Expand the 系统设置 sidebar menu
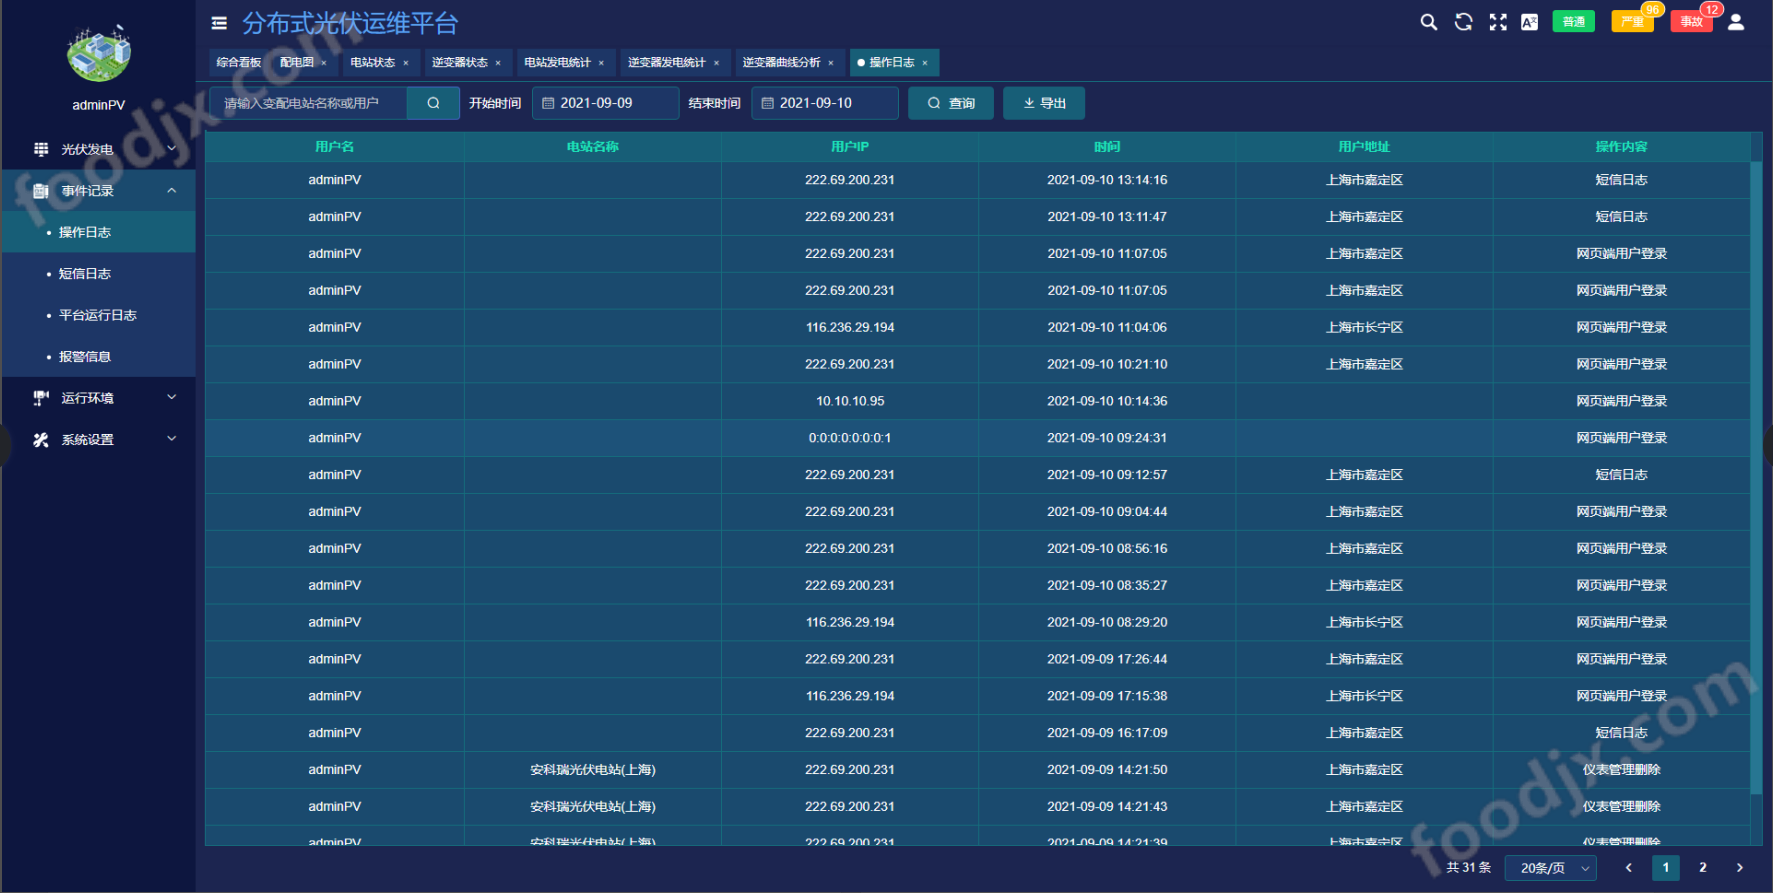The image size is (1773, 893). point(98,440)
